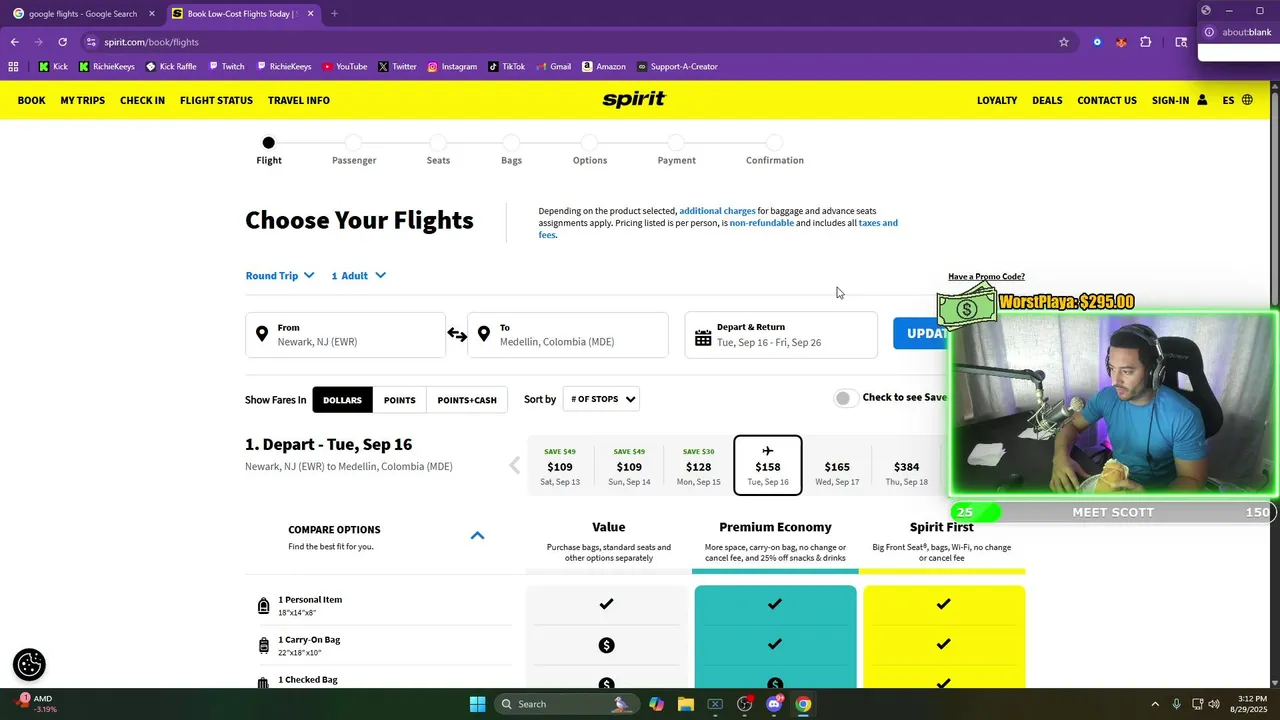Open File Explorer from the taskbar

[686, 704]
